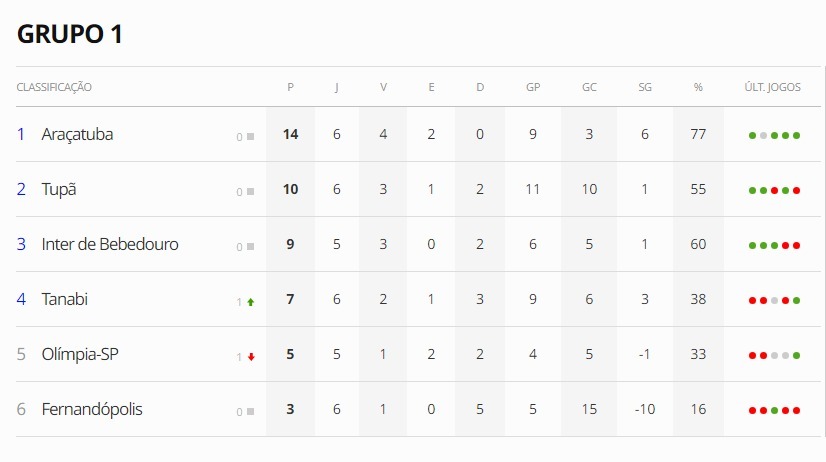Click Olímpia-SP's green dot in recent games
Image resolution: width=826 pixels, height=462 pixels.
coord(796,355)
